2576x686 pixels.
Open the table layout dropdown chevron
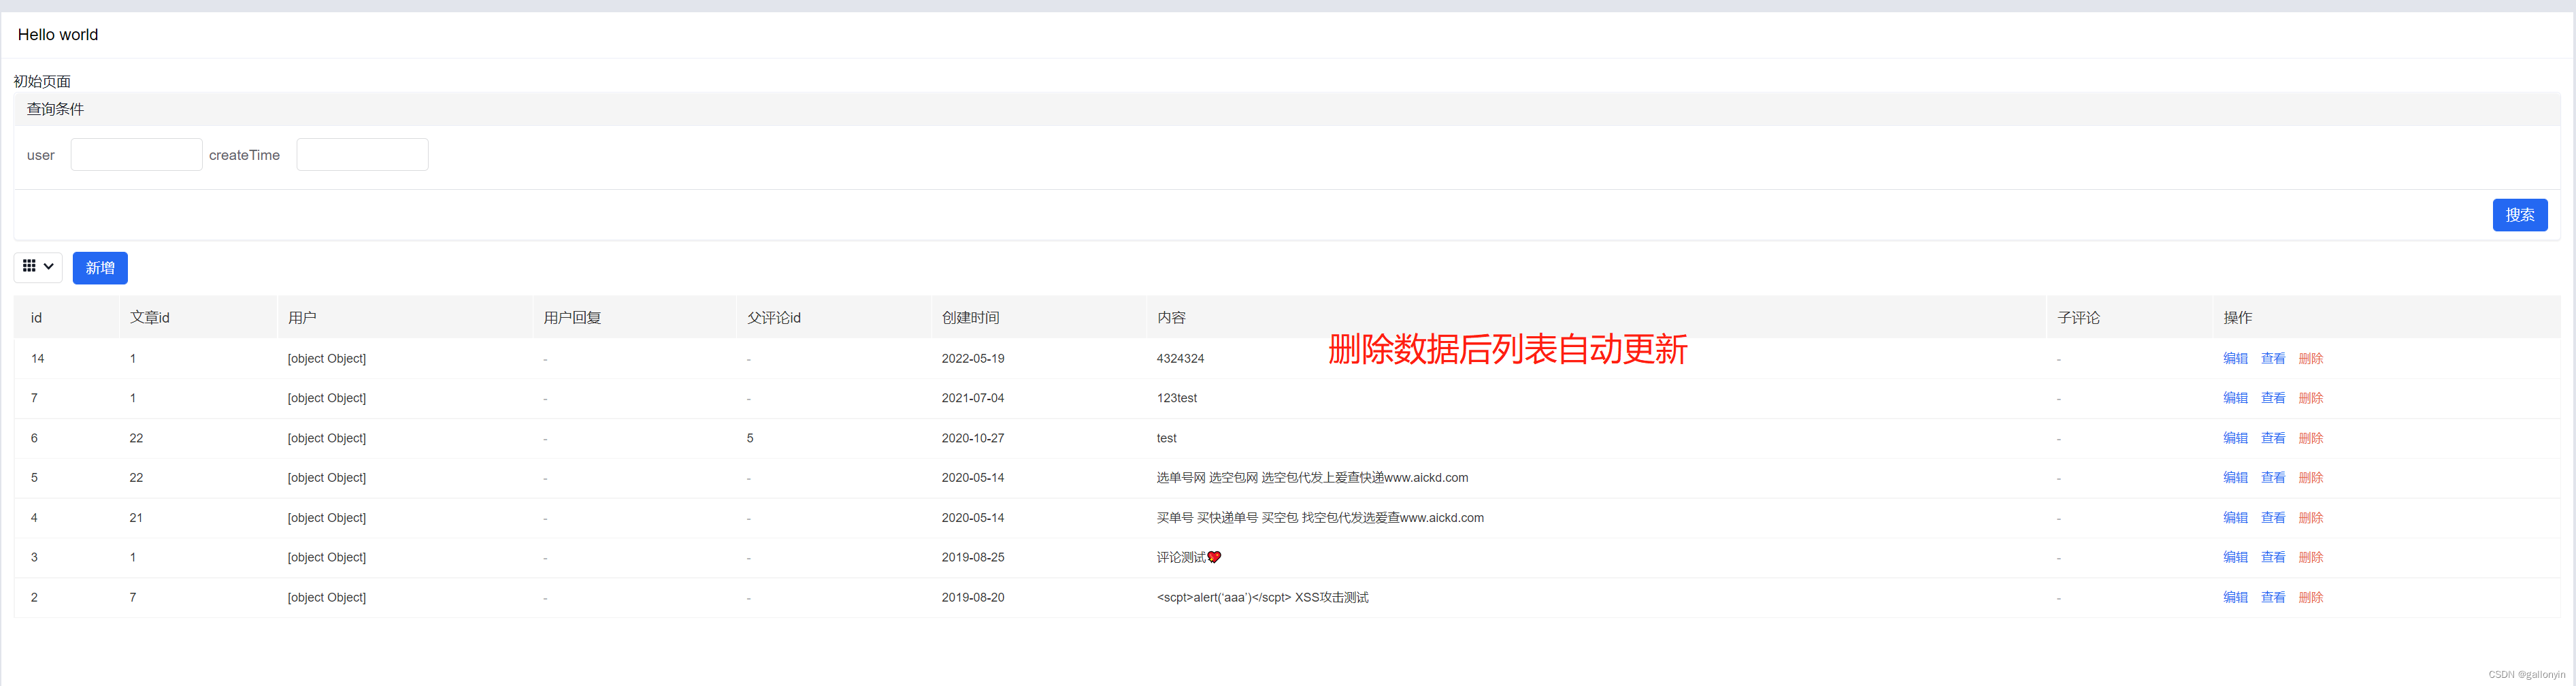pyautogui.click(x=49, y=267)
